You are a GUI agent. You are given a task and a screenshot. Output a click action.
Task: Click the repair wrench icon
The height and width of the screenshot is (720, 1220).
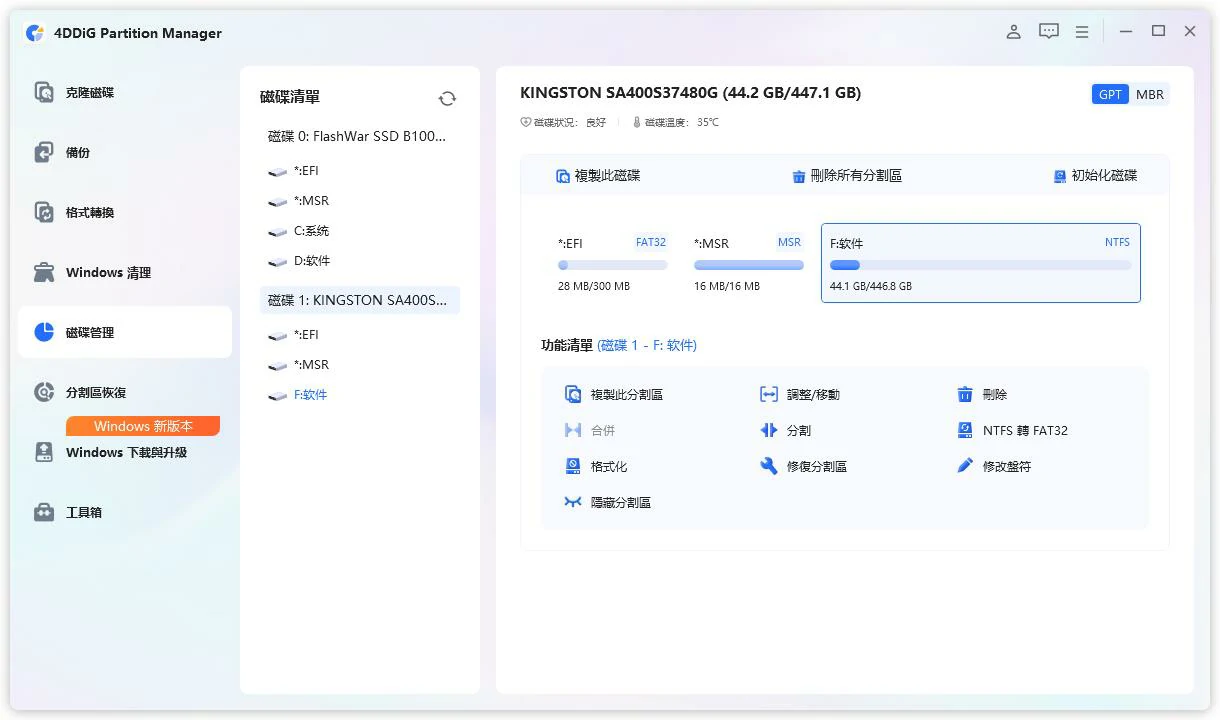(769, 467)
